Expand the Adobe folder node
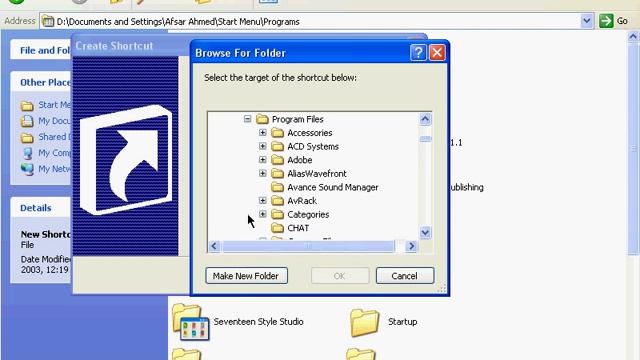Viewport: 640px width, 360px height. point(262,160)
